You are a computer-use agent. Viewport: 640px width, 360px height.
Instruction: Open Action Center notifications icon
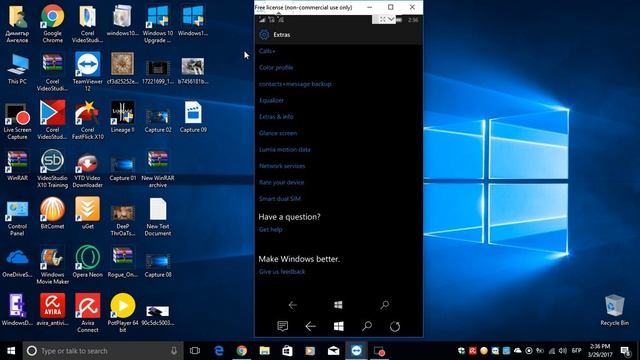pos(625,351)
